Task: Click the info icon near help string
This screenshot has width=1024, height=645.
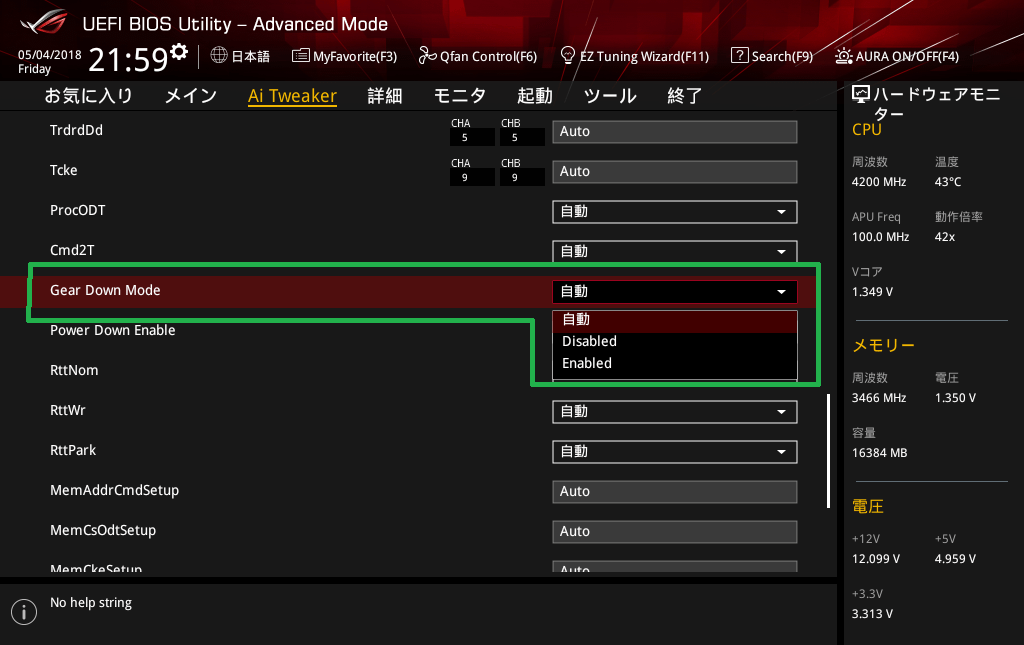Action: click(x=24, y=612)
